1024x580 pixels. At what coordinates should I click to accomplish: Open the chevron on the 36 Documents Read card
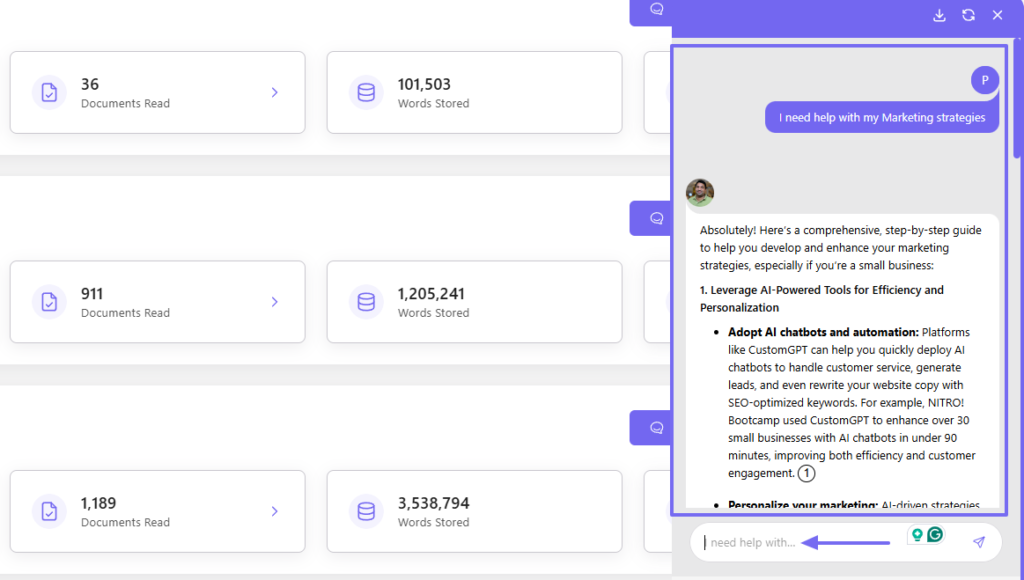pyautogui.click(x=275, y=93)
